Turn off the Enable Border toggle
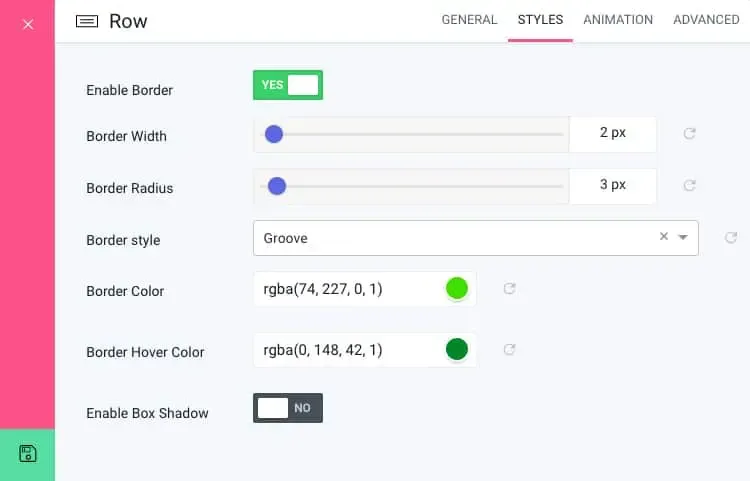 point(288,85)
